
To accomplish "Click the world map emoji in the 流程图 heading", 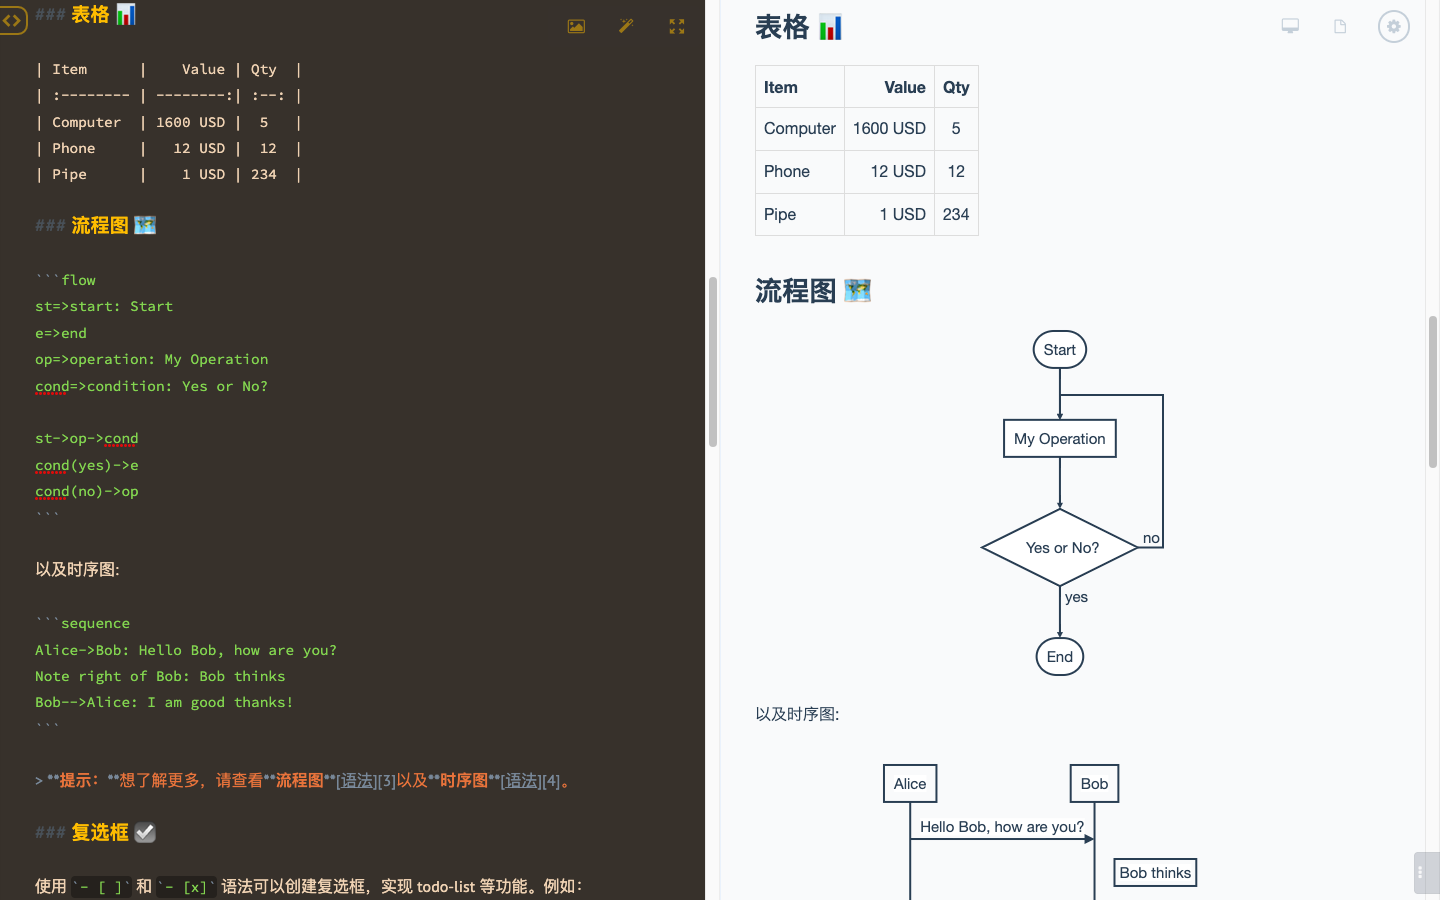I will (x=145, y=224).
